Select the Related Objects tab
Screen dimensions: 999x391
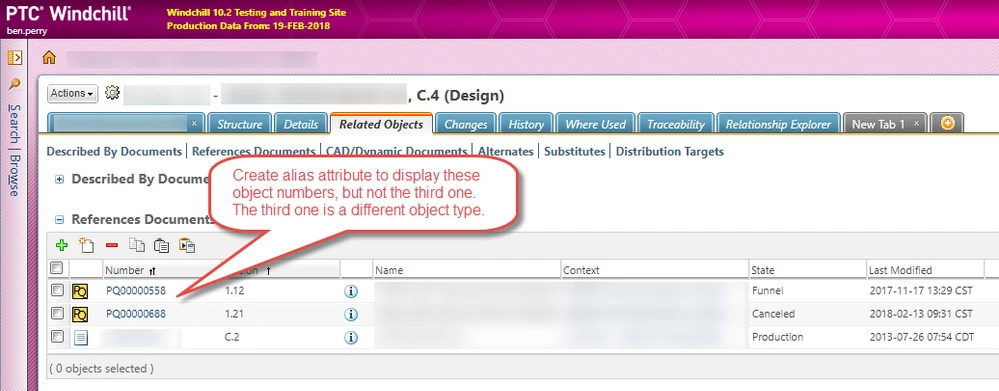(x=381, y=124)
